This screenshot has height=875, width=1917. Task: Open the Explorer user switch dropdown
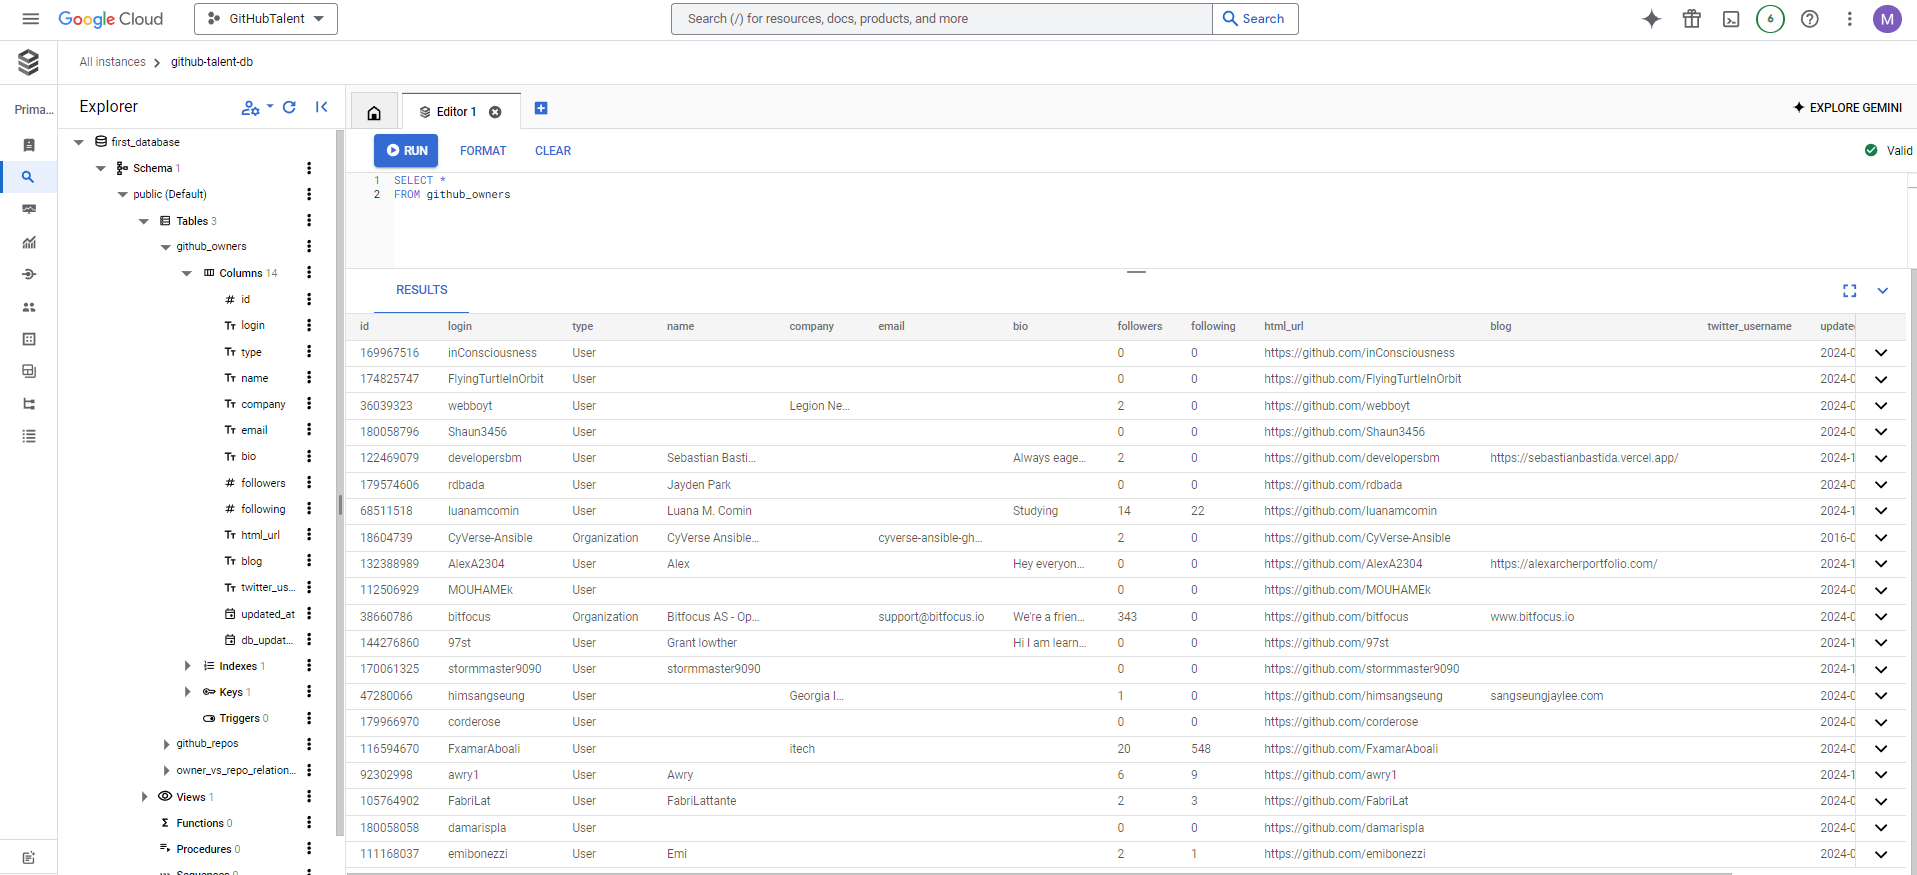(x=257, y=107)
